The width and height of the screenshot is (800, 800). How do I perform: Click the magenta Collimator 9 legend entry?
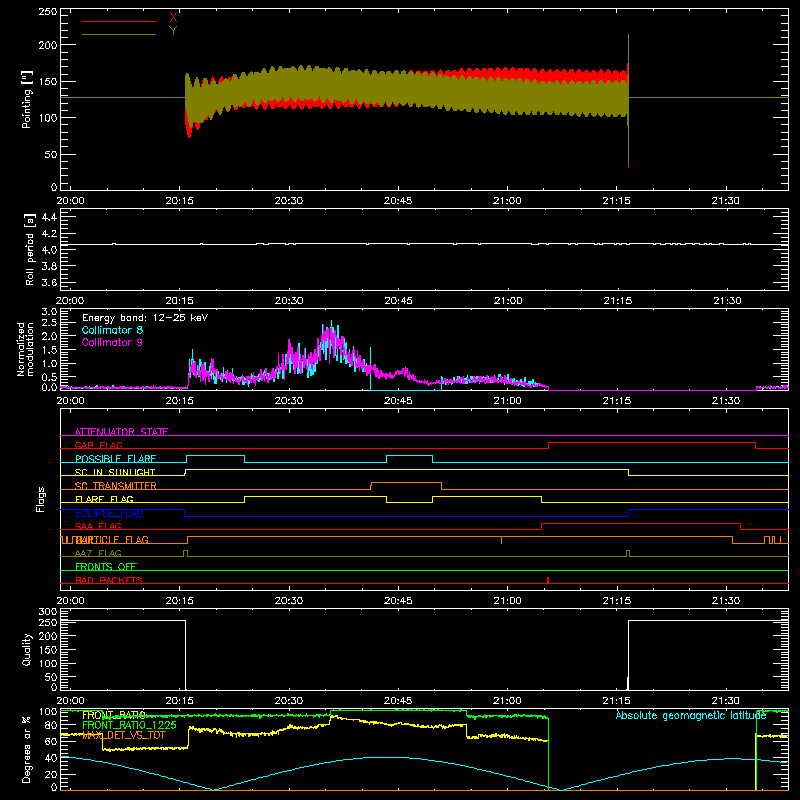[x=112, y=342]
